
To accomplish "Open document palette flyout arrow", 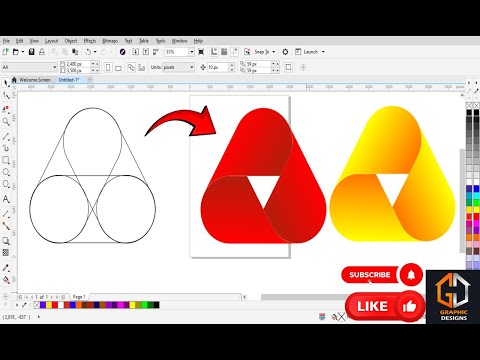I will (17, 305).
